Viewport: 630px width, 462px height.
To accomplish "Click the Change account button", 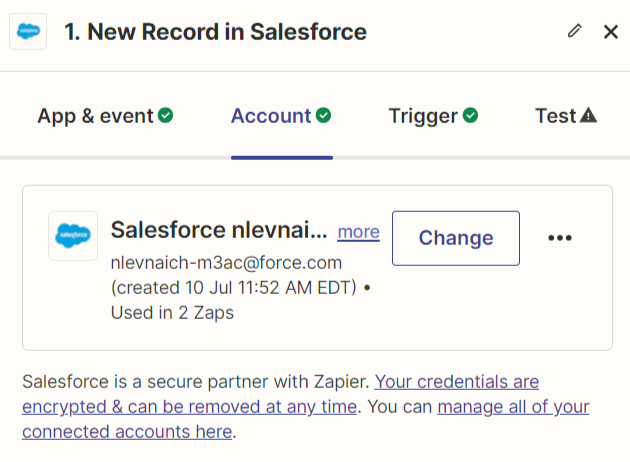I will coord(456,238).
